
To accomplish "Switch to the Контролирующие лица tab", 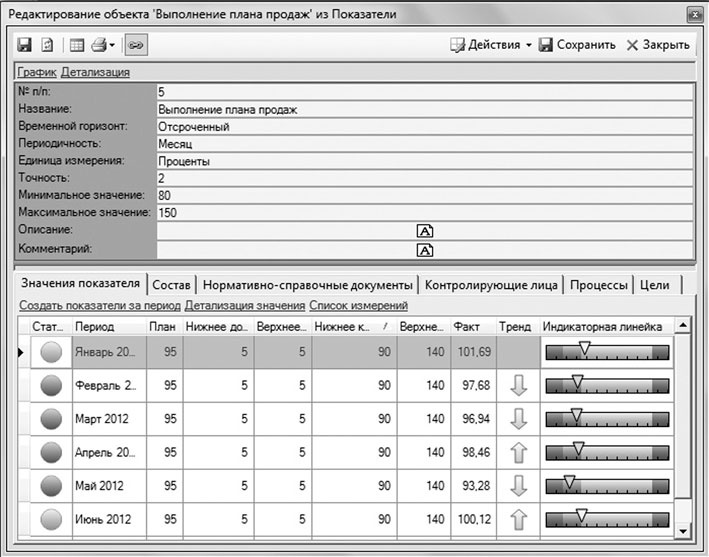I will tap(489, 284).
